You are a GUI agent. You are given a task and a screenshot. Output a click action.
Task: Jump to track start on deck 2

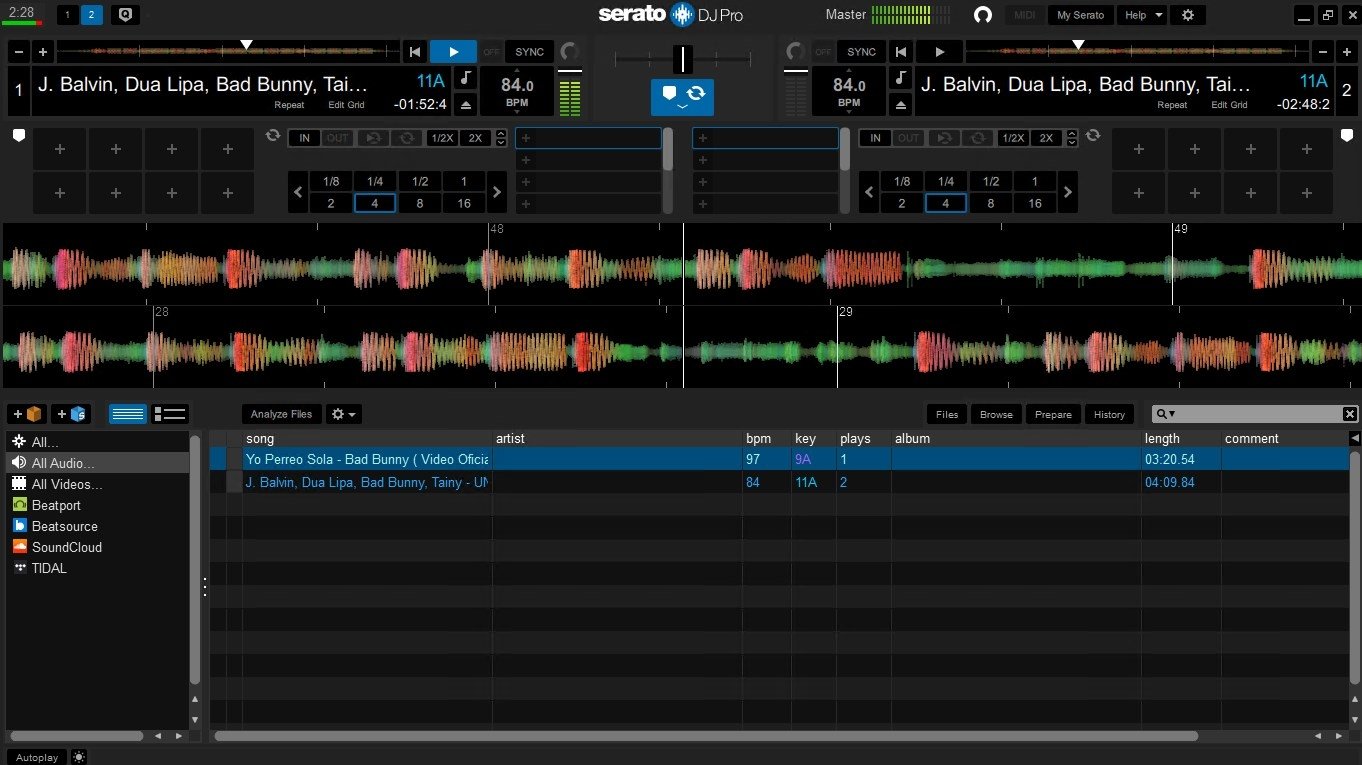901,52
